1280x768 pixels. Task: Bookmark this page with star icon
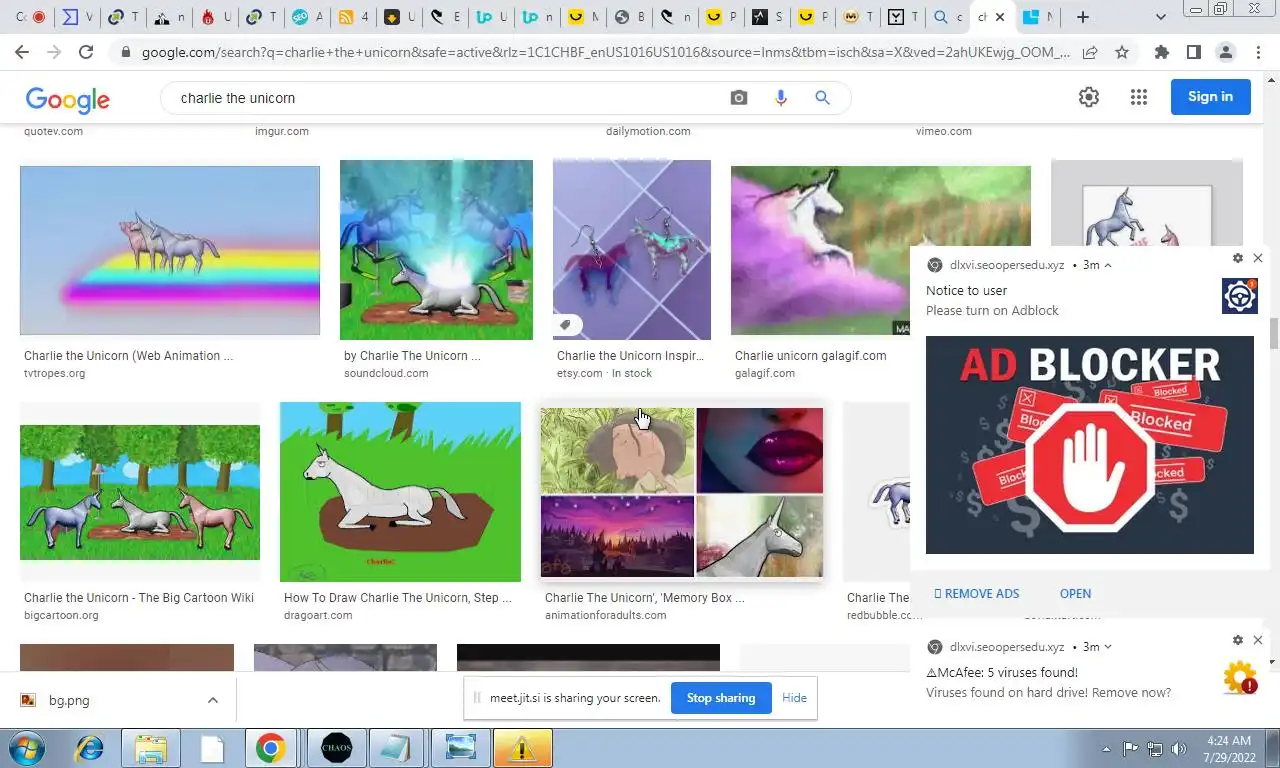[x=1122, y=52]
